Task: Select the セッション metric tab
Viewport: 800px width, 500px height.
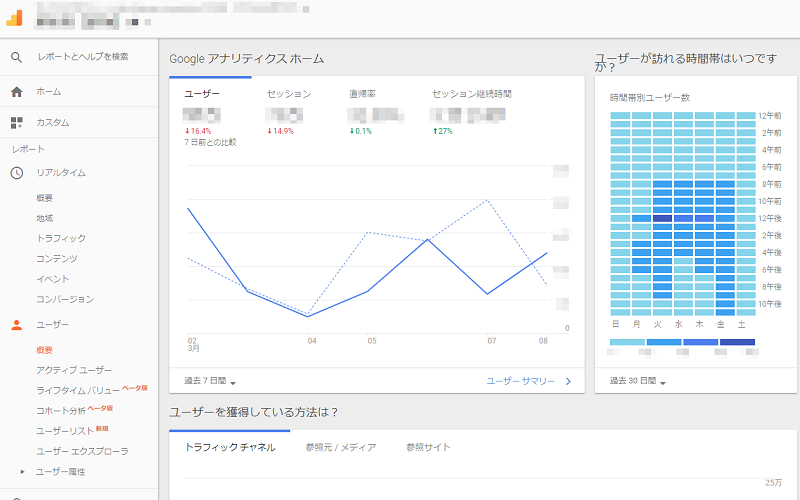Action: coord(289,94)
